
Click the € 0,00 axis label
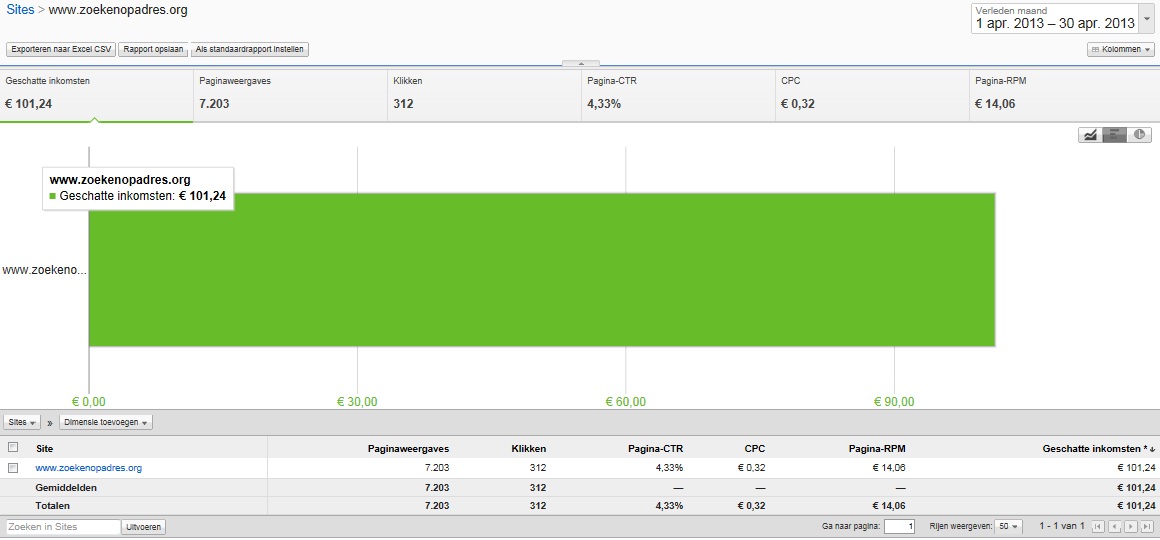[x=89, y=402]
